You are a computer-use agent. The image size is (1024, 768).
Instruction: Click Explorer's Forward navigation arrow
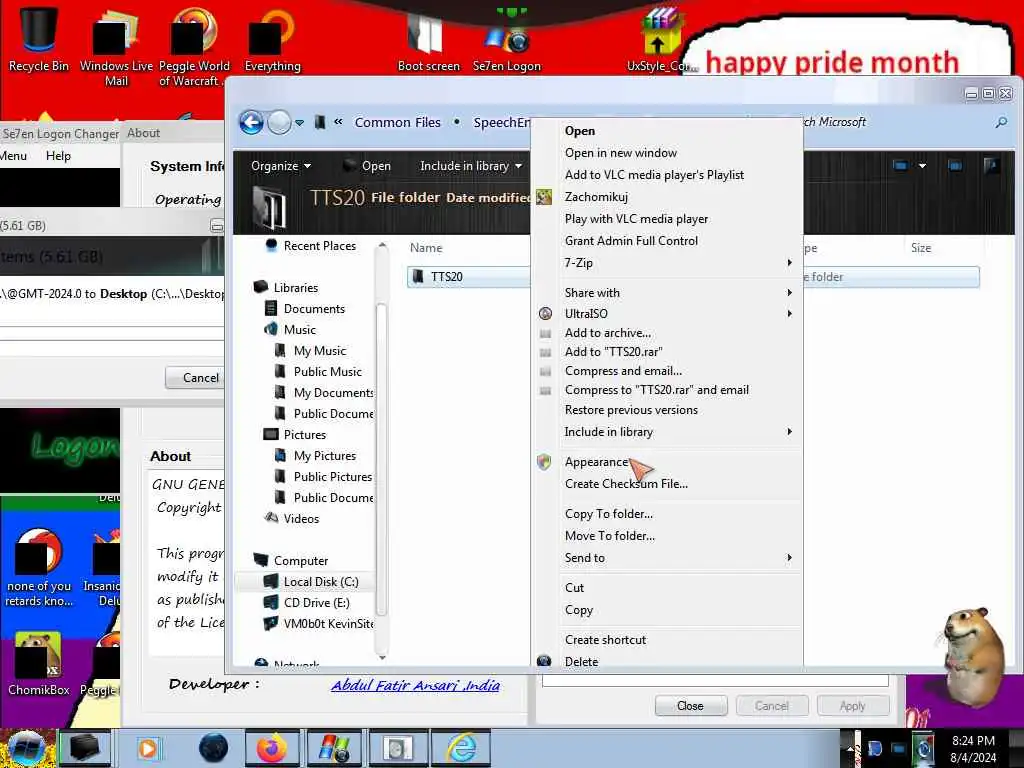point(280,122)
